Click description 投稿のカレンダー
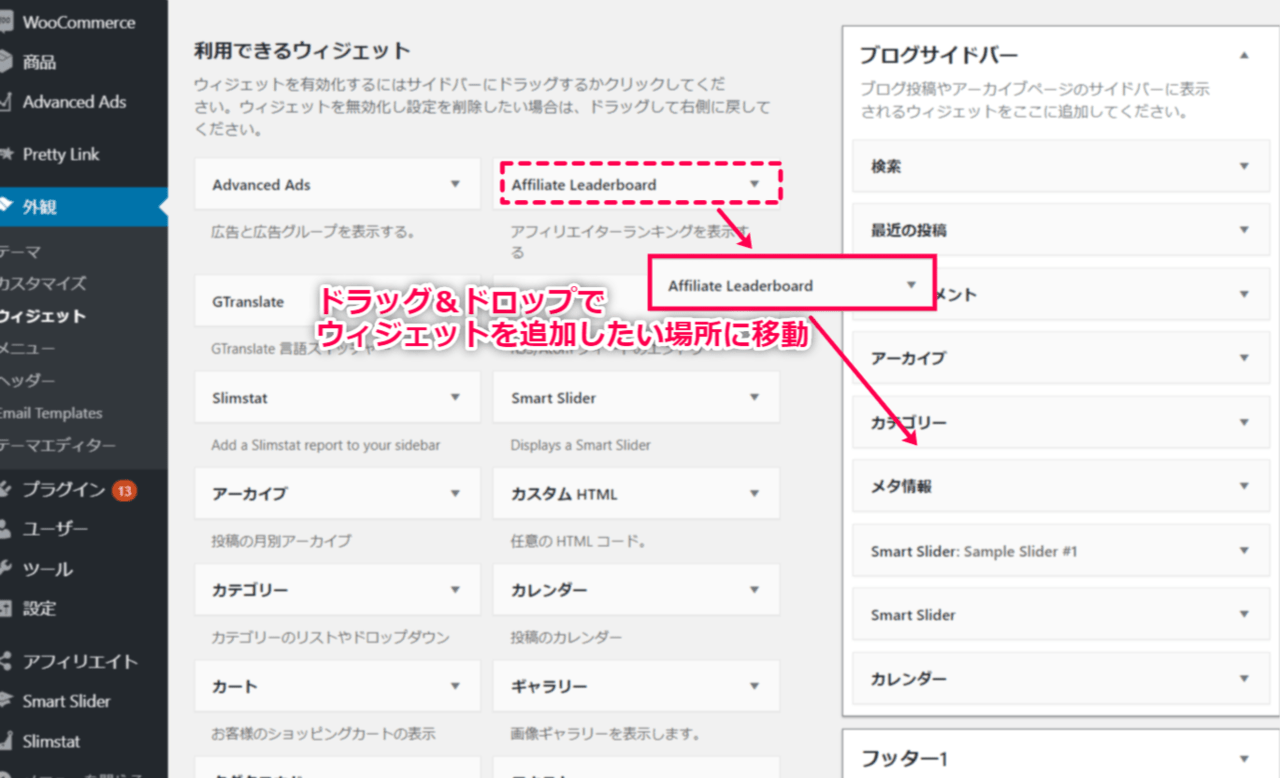The image size is (1280, 778). tap(566, 637)
